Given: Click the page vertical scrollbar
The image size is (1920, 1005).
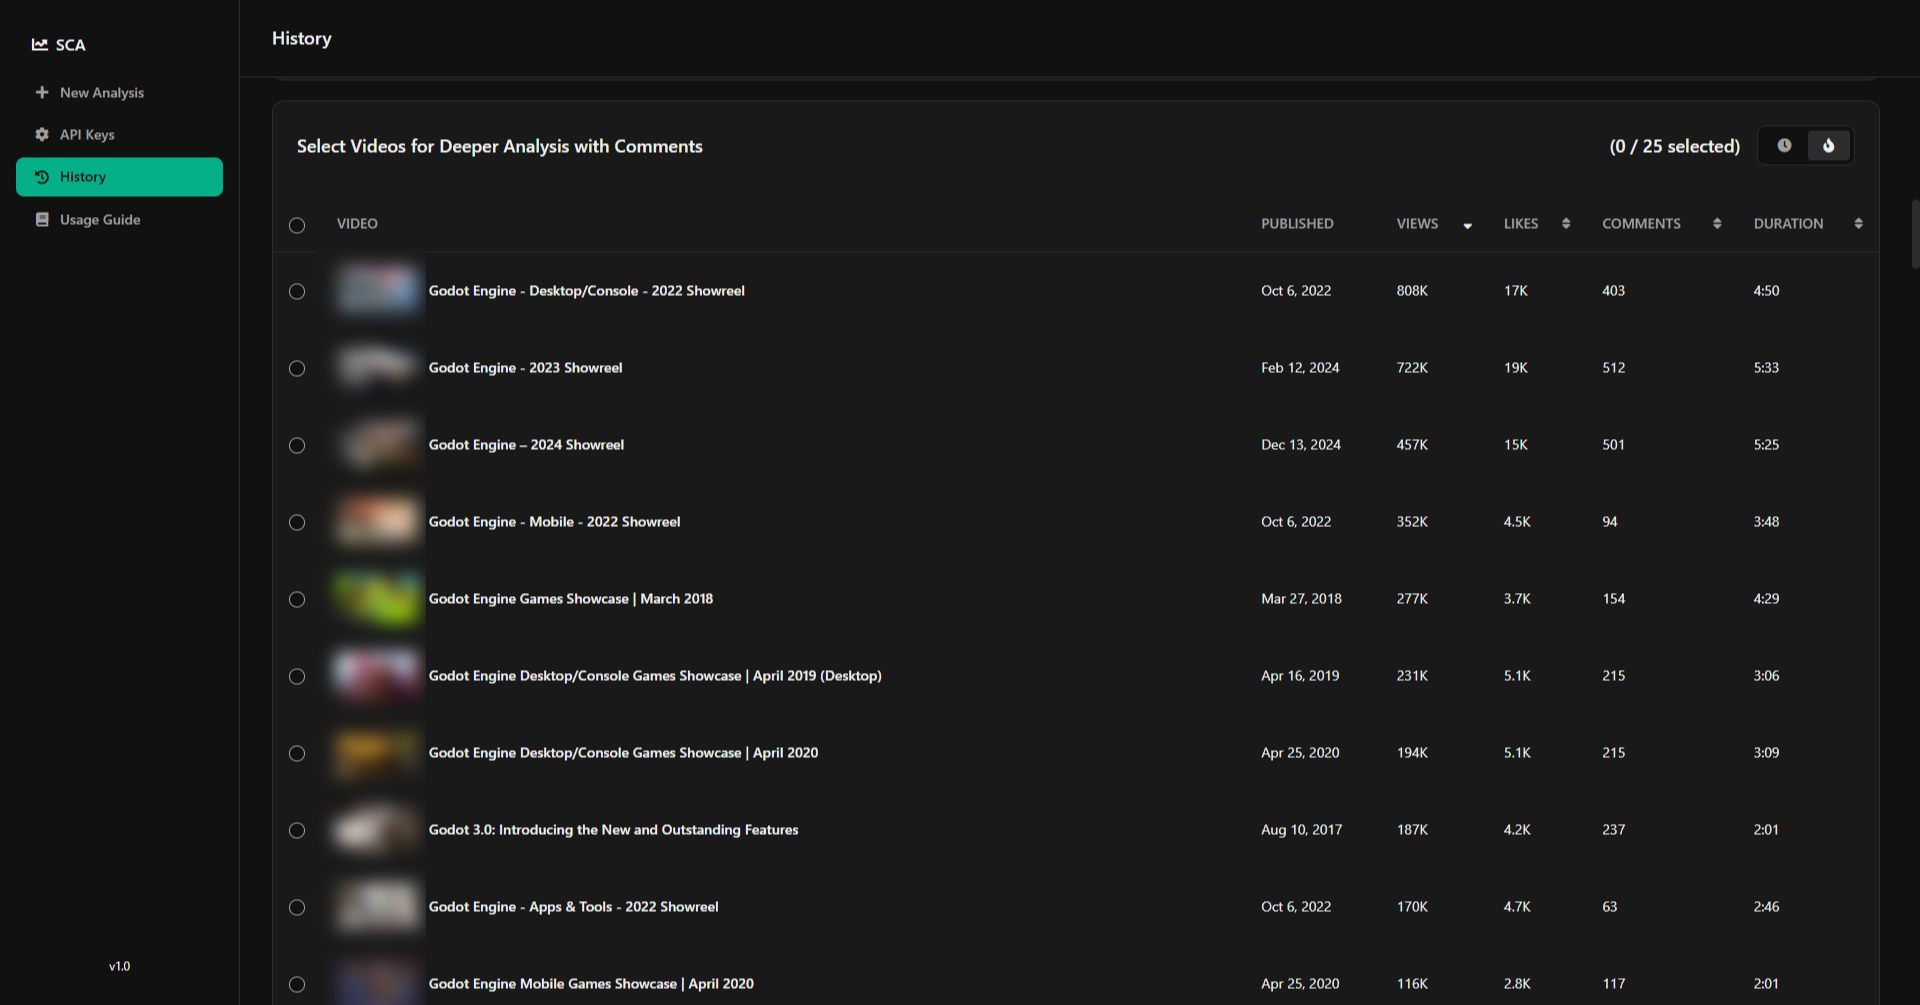Looking at the screenshot, I should 1915,234.
